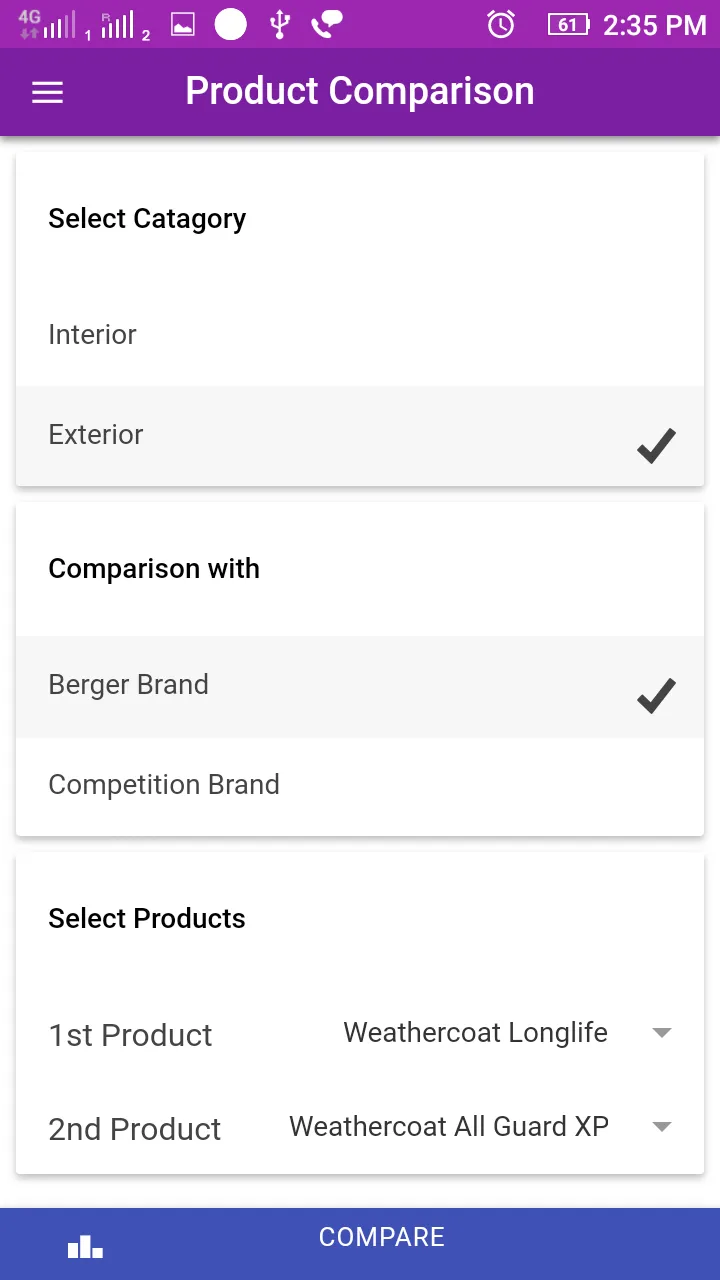Open the Weathercoat All Guard XP selector
The height and width of the screenshot is (1280, 720).
[449, 1127]
